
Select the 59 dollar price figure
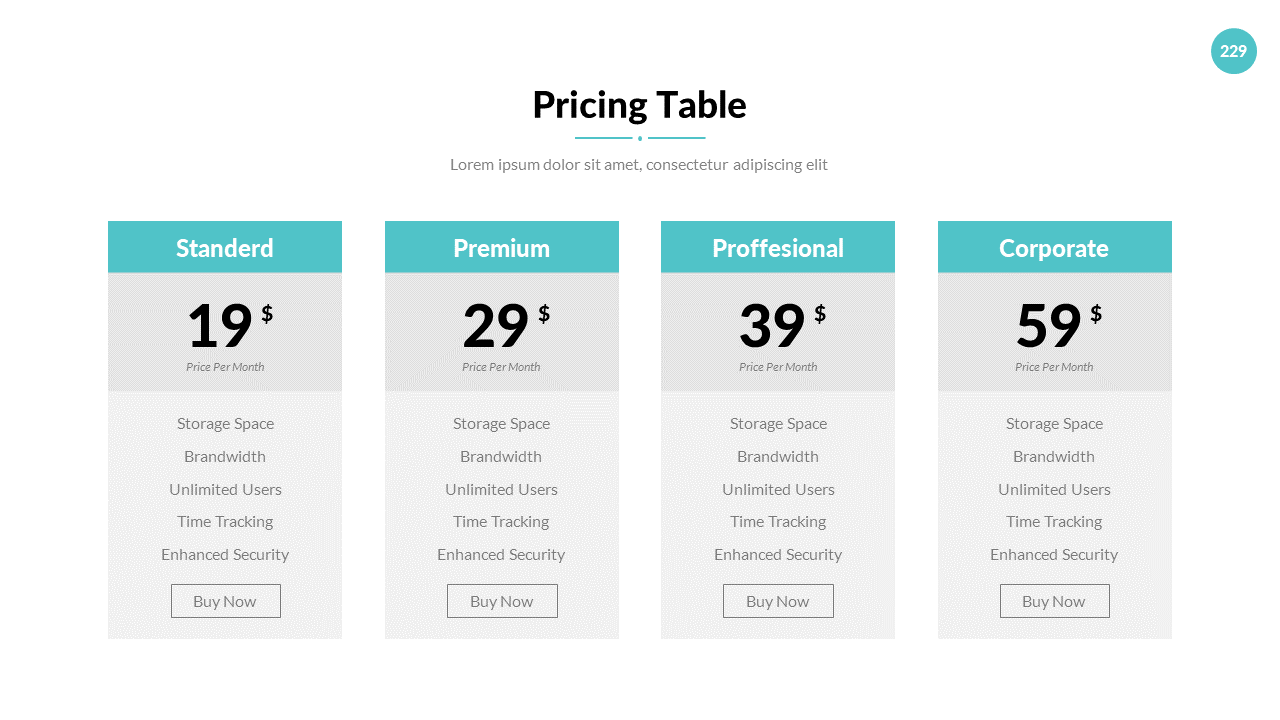[1050, 326]
